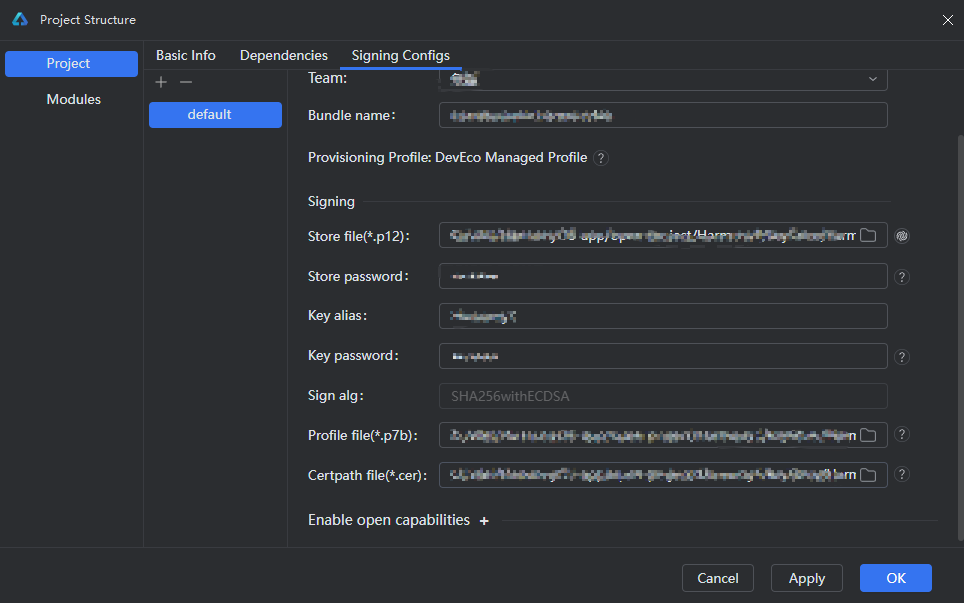Open help icon next to Key password
Viewport: 964px width, 603px height.
tap(902, 357)
